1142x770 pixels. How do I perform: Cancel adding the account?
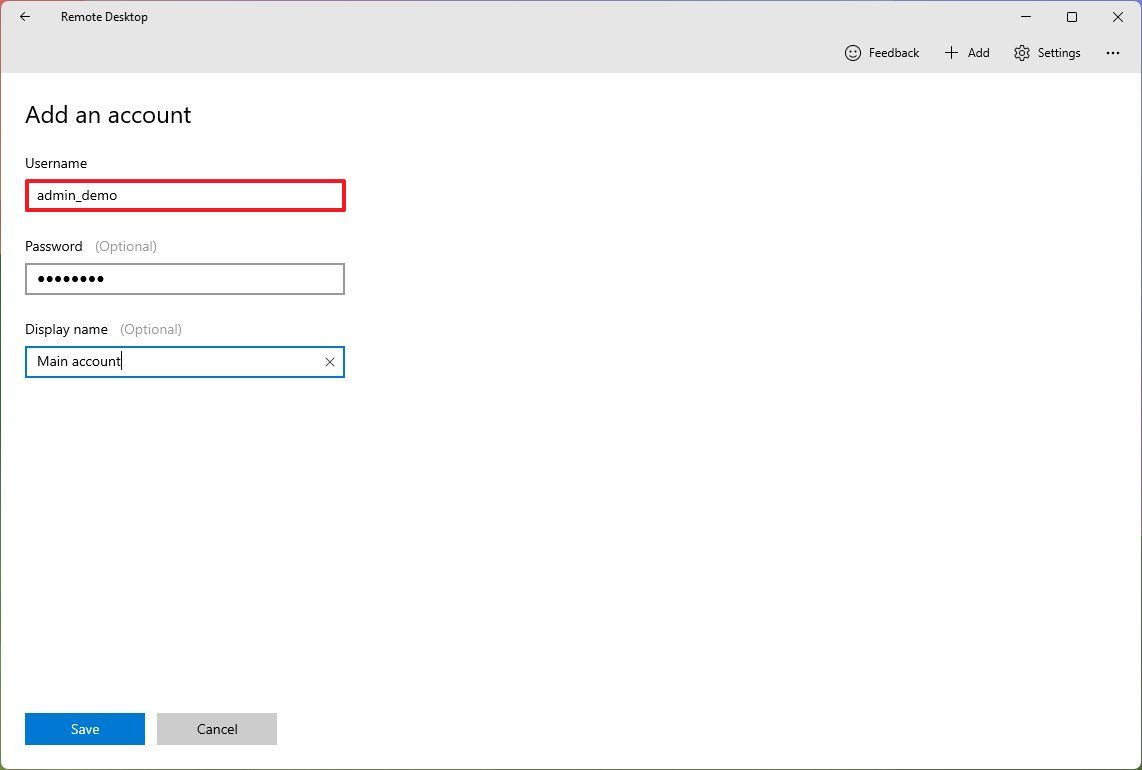tap(216, 729)
